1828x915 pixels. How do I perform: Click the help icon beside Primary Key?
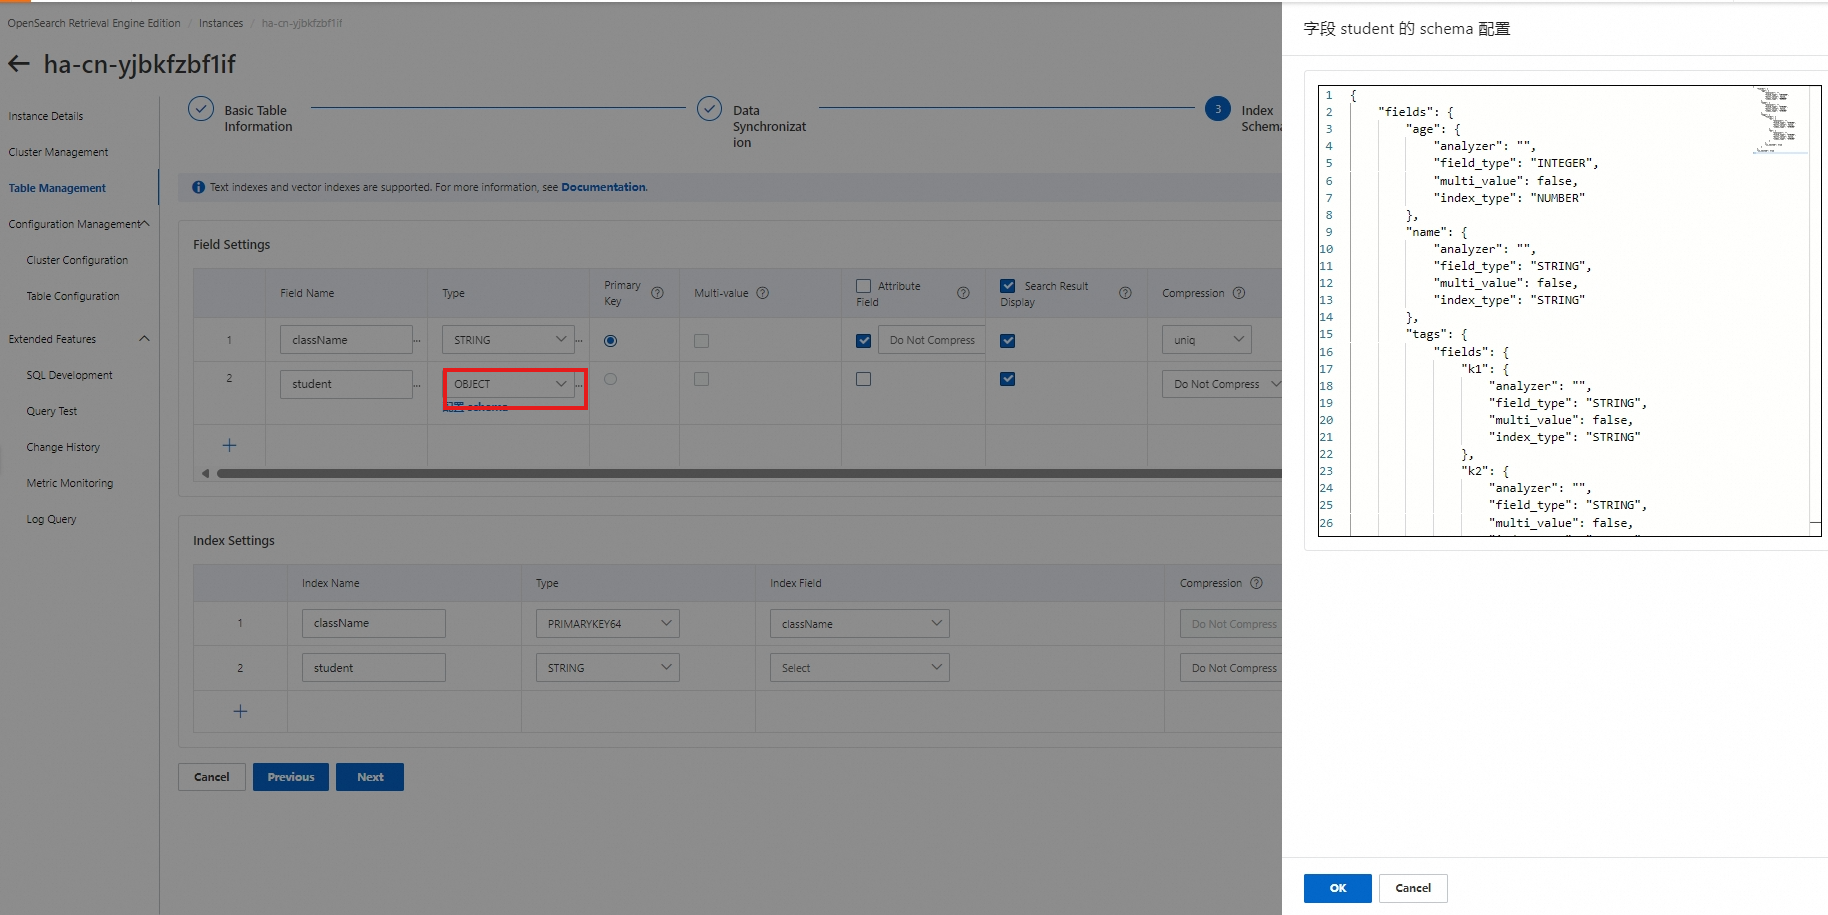pos(657,293)
